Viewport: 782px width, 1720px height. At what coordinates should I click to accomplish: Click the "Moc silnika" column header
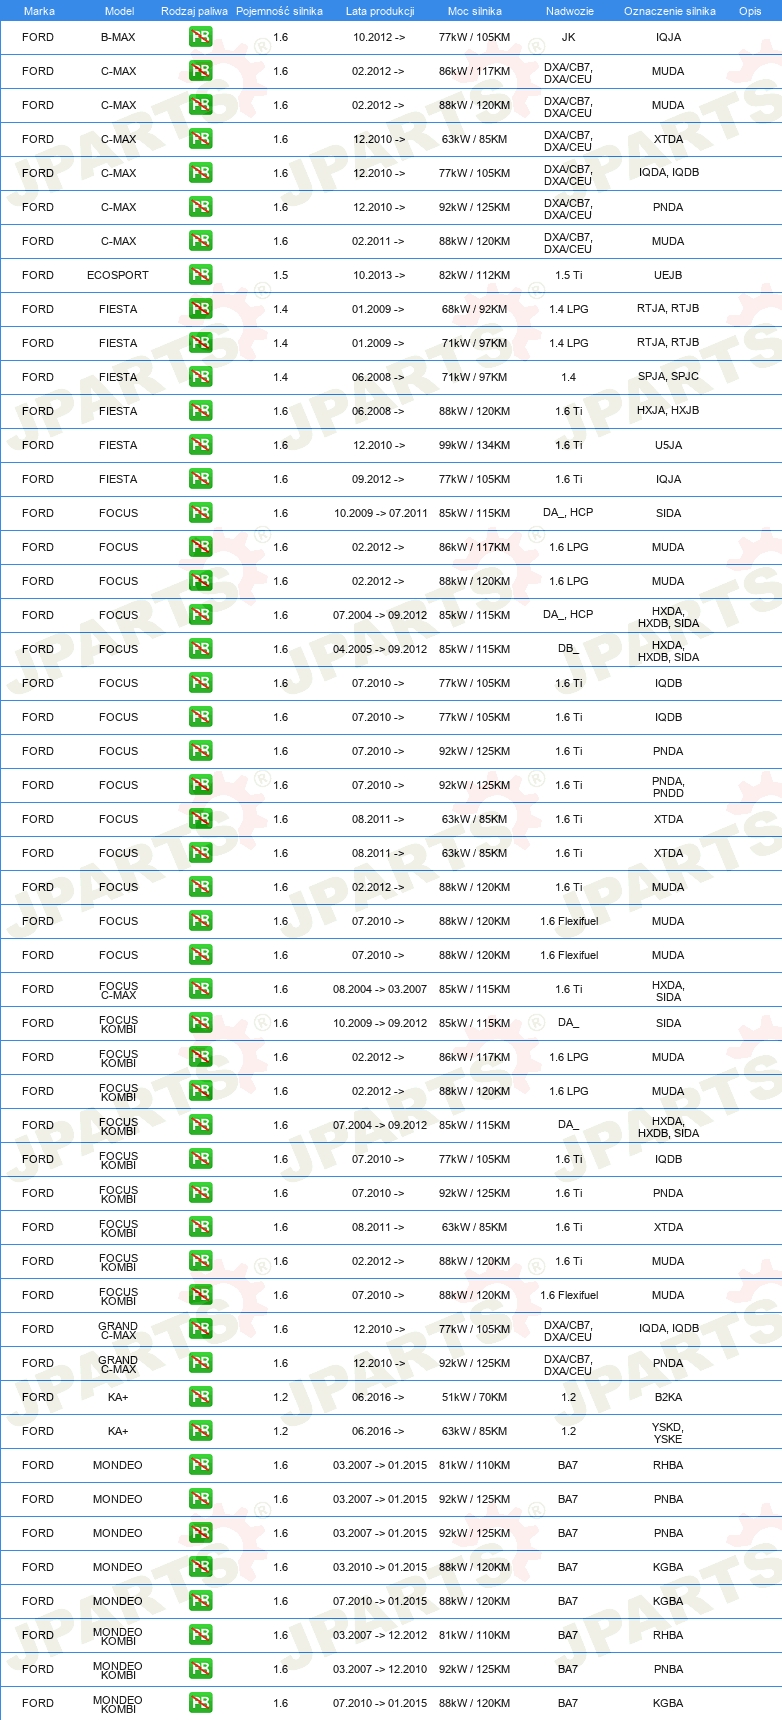[475, 11]
